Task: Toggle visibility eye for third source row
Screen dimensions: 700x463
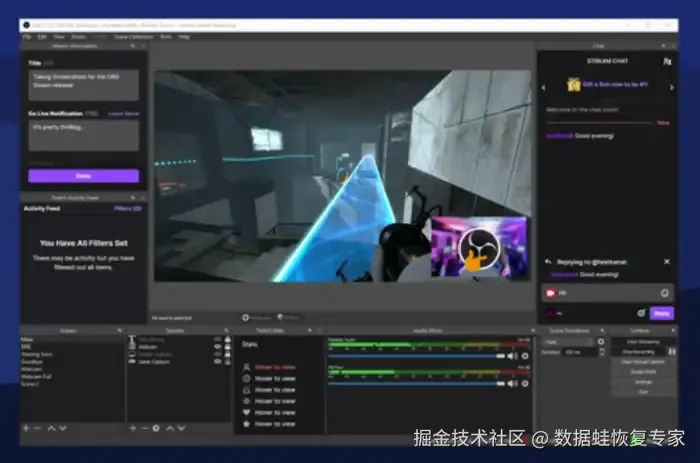Action: pyautogui.click(x=218, y=354)
